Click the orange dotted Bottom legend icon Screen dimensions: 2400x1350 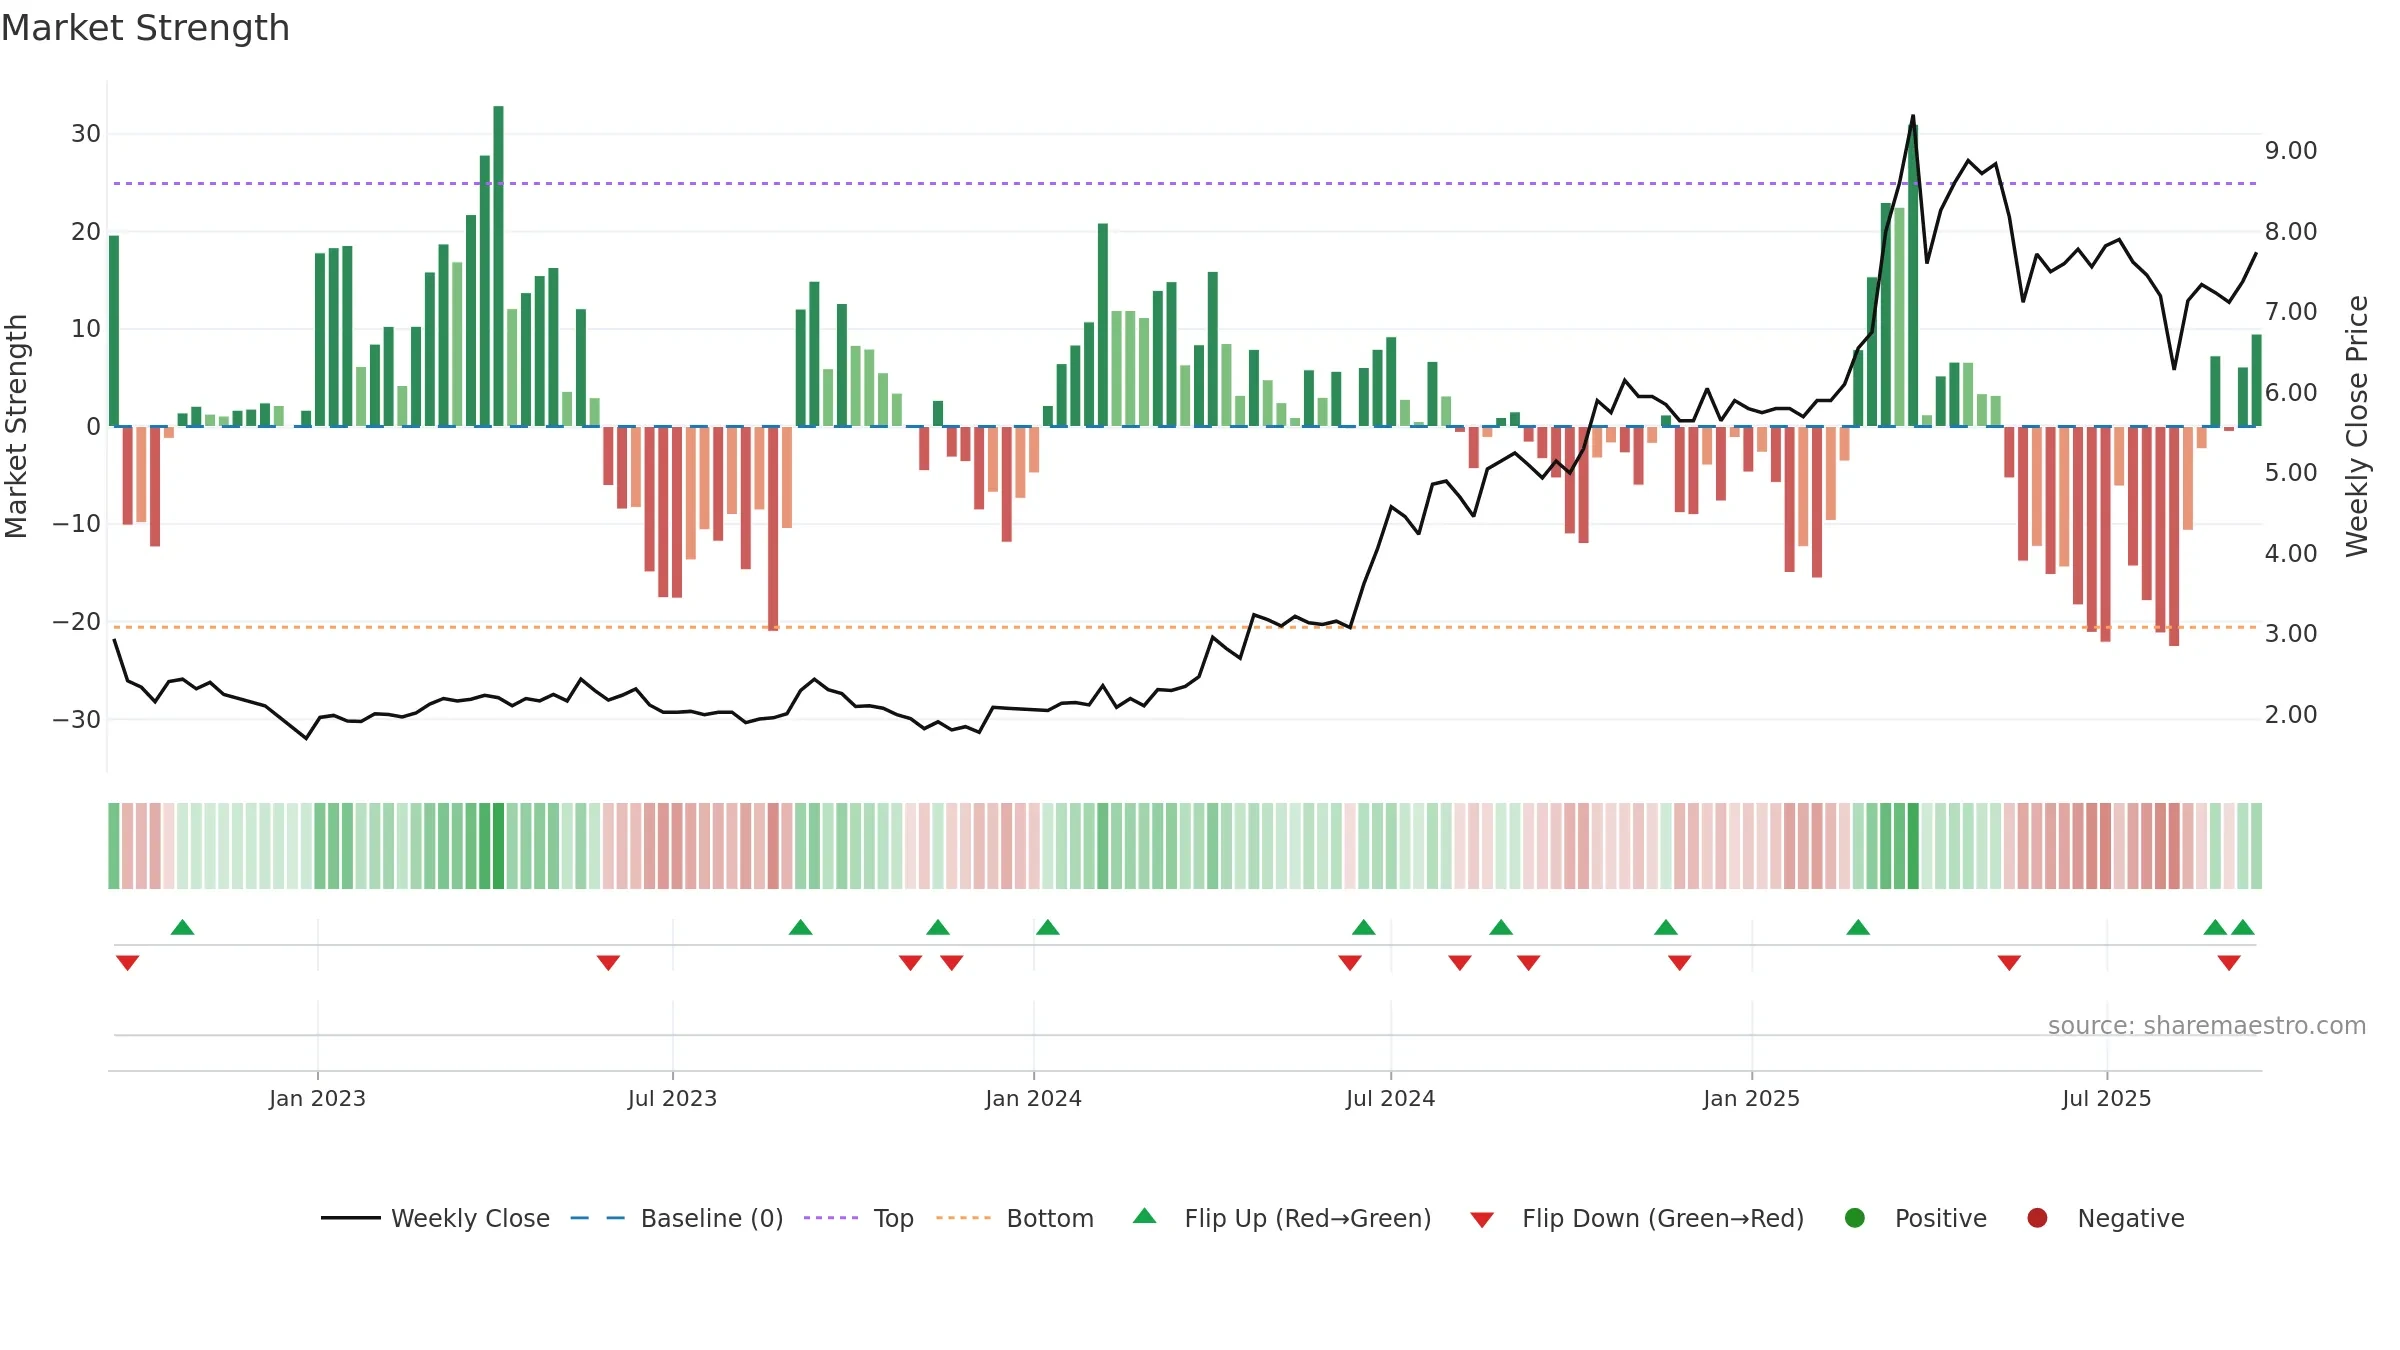click(x=963, y=1218)
